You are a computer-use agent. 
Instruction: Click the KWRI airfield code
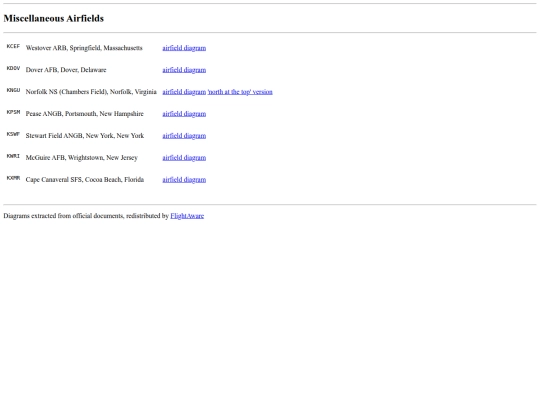coord(13,156)
